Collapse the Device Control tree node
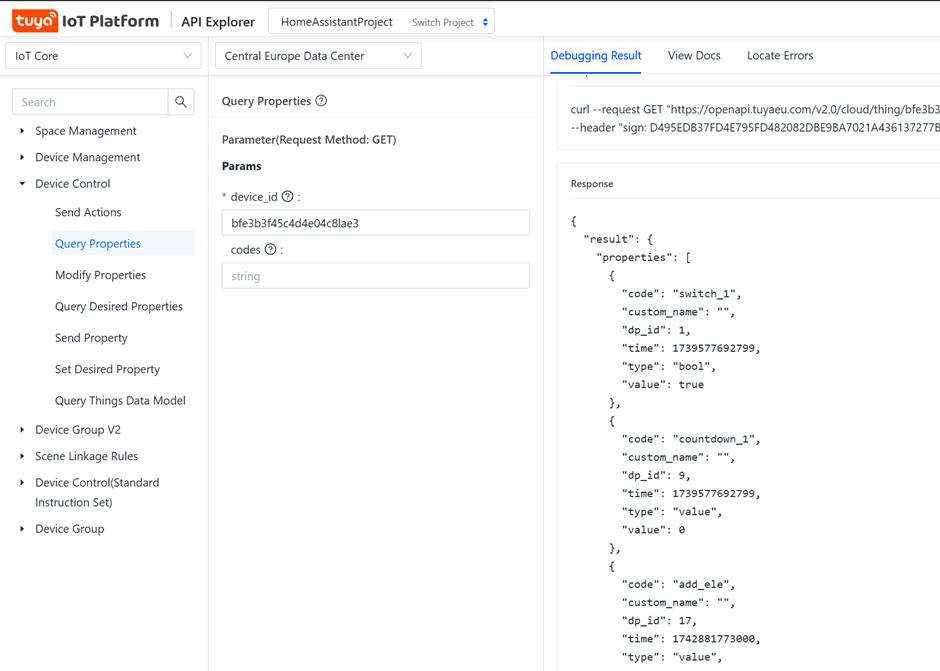 pos(22,183)
